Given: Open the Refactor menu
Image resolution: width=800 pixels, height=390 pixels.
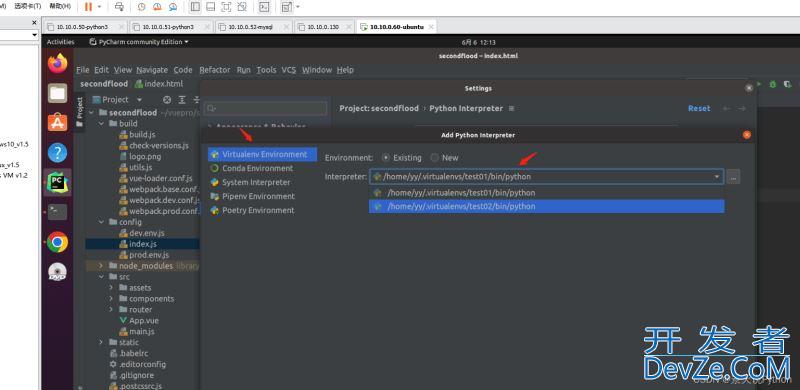Looking at the screenshot, I should [x=215, y=70].
